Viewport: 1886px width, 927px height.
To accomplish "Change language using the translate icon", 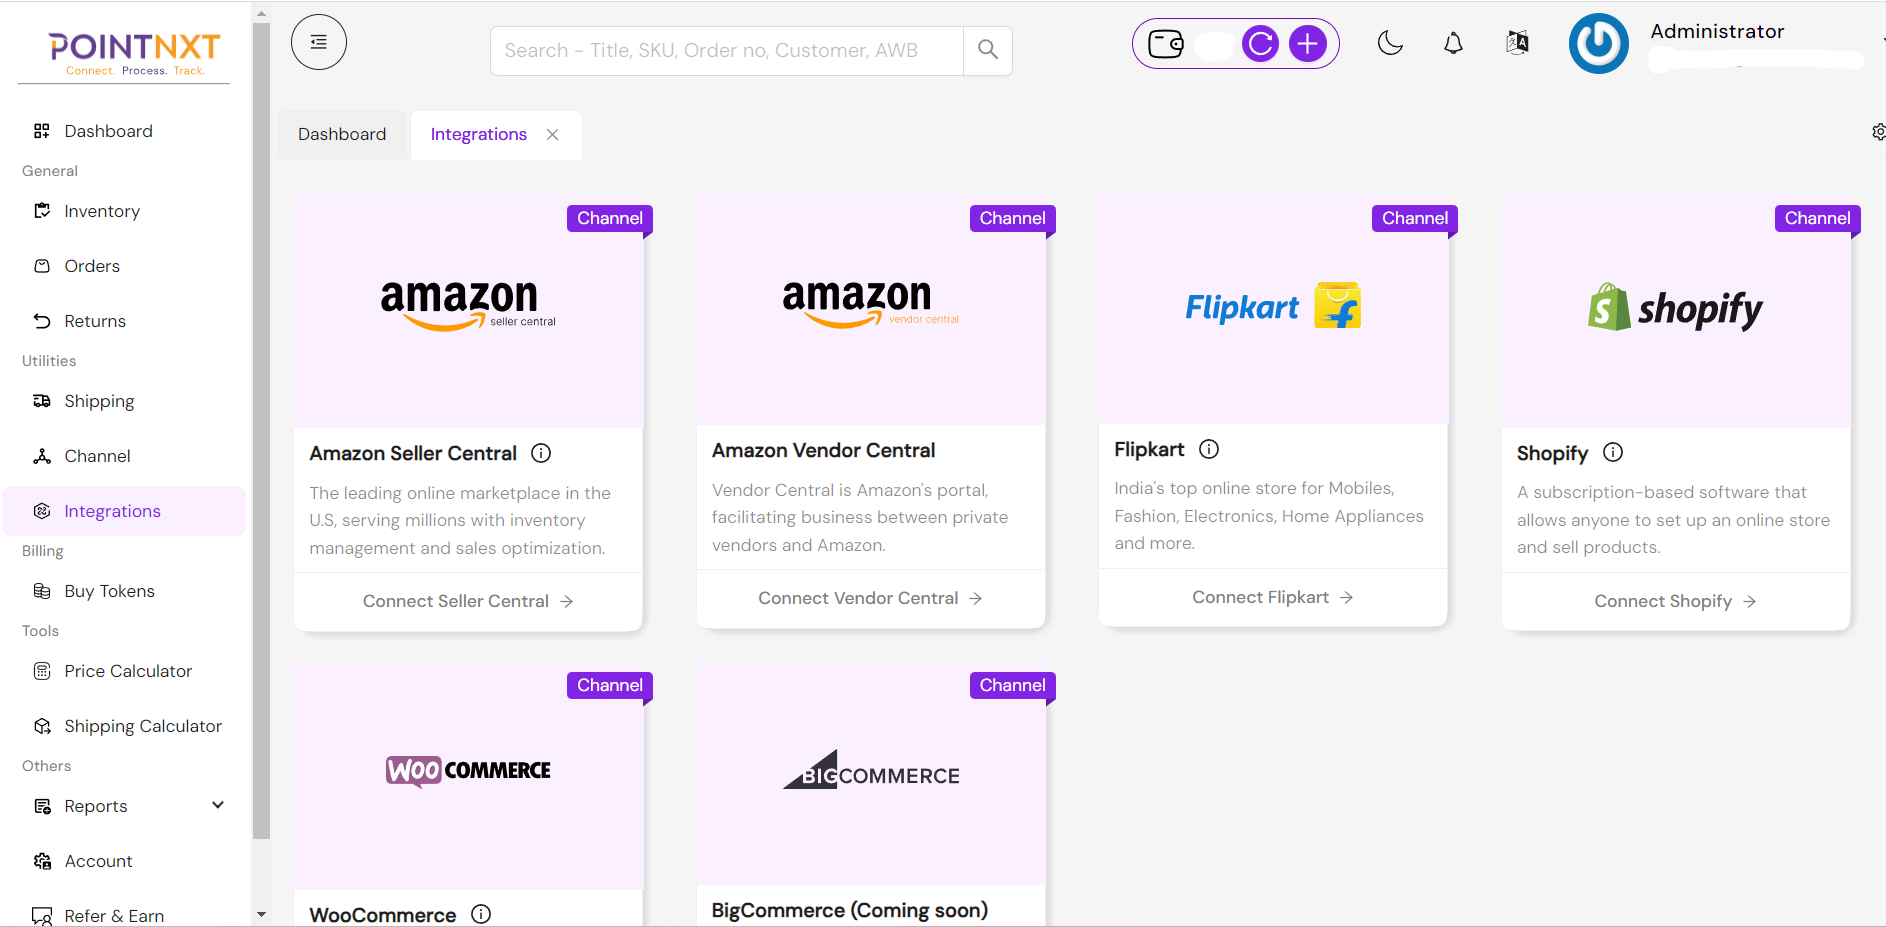I will tap(1516, 42).
